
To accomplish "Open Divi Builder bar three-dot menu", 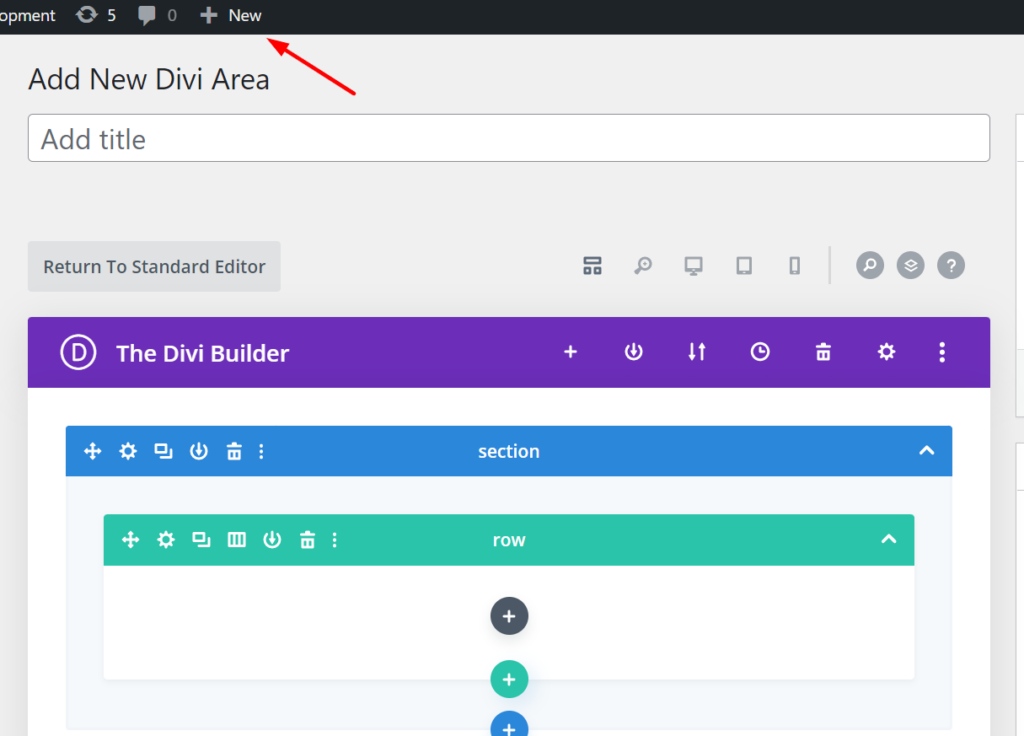I will pos(942,352).
